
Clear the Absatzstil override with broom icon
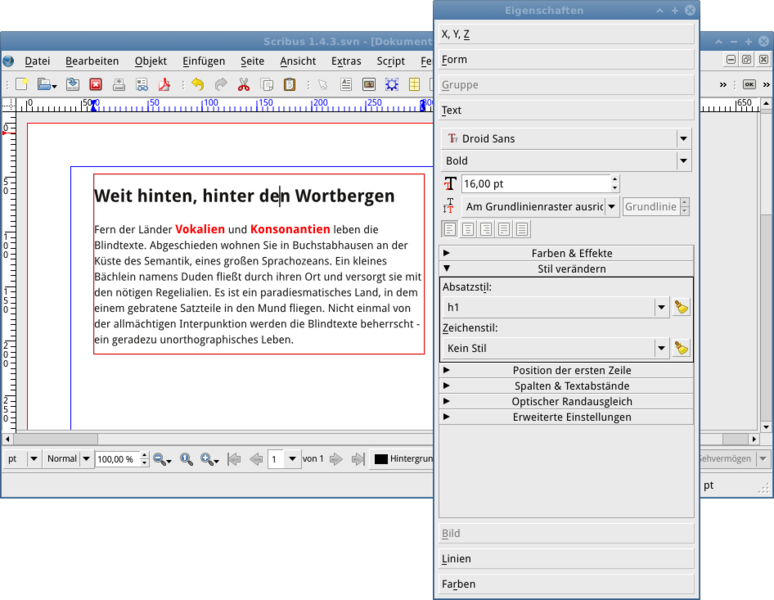click(x=681, y=308)
